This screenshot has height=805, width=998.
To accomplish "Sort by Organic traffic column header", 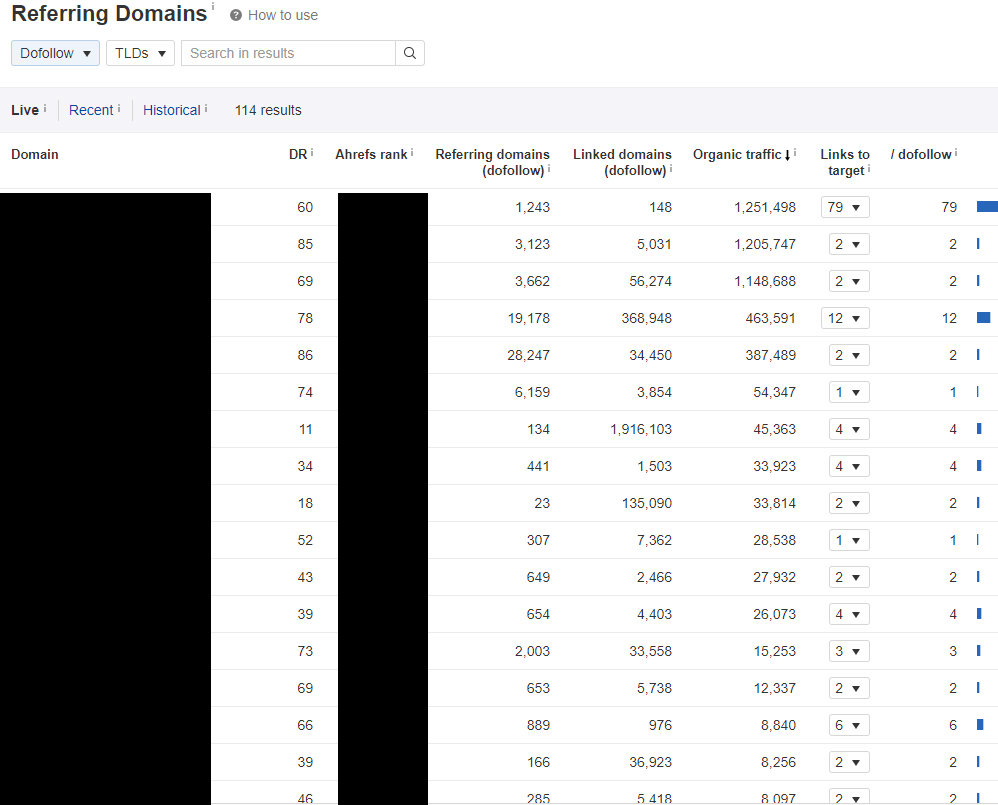I will pyautogui.click(x=737, y=154).
